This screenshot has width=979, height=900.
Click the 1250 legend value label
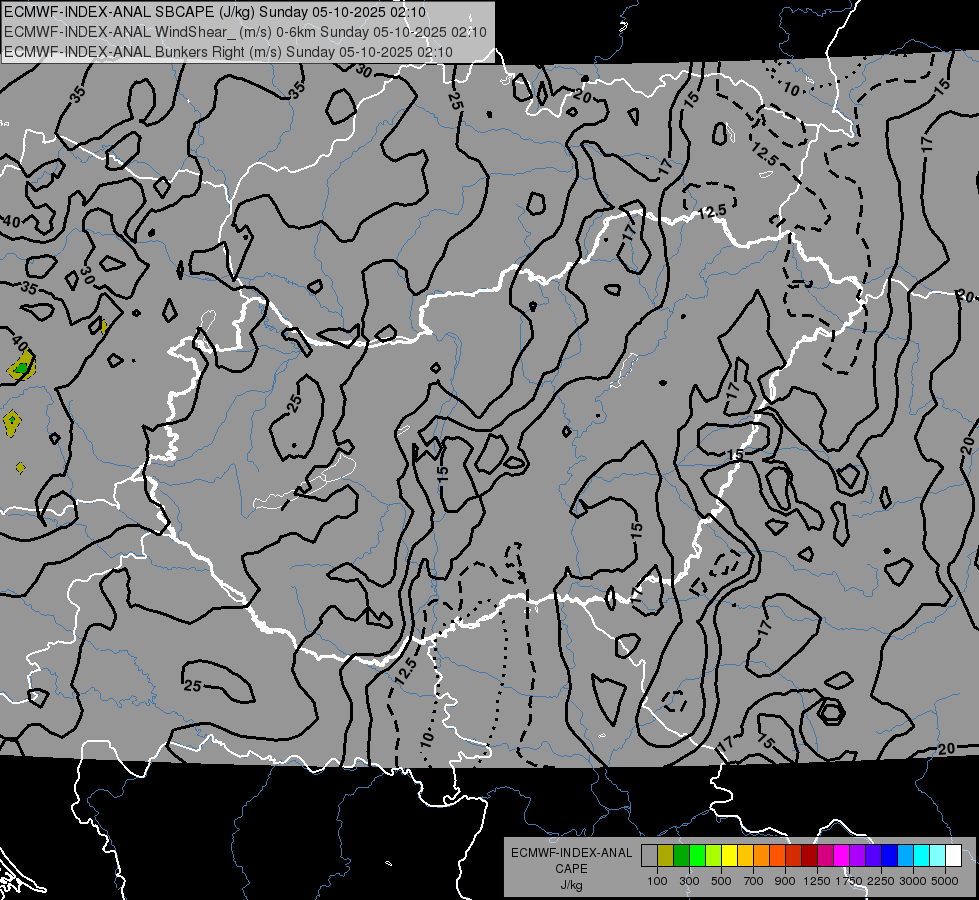pos(817,881)
